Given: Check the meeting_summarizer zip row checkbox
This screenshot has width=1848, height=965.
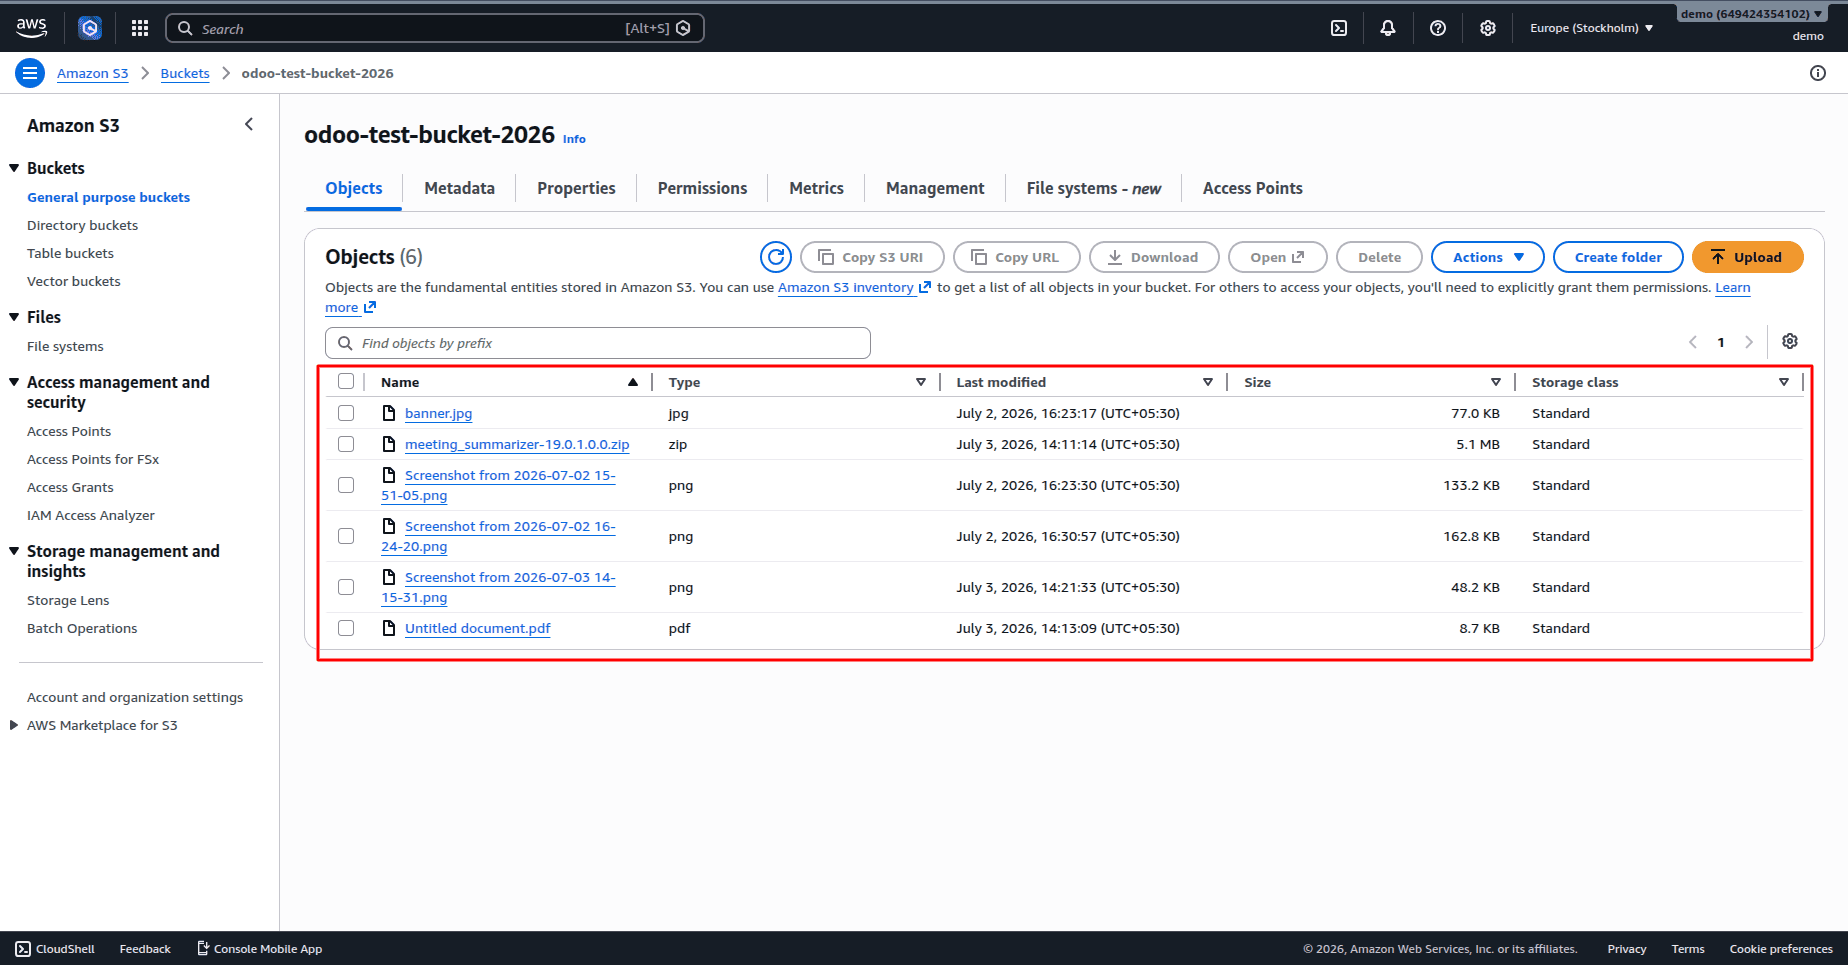Looking at the screenshot, I should [x=346, y=444].
